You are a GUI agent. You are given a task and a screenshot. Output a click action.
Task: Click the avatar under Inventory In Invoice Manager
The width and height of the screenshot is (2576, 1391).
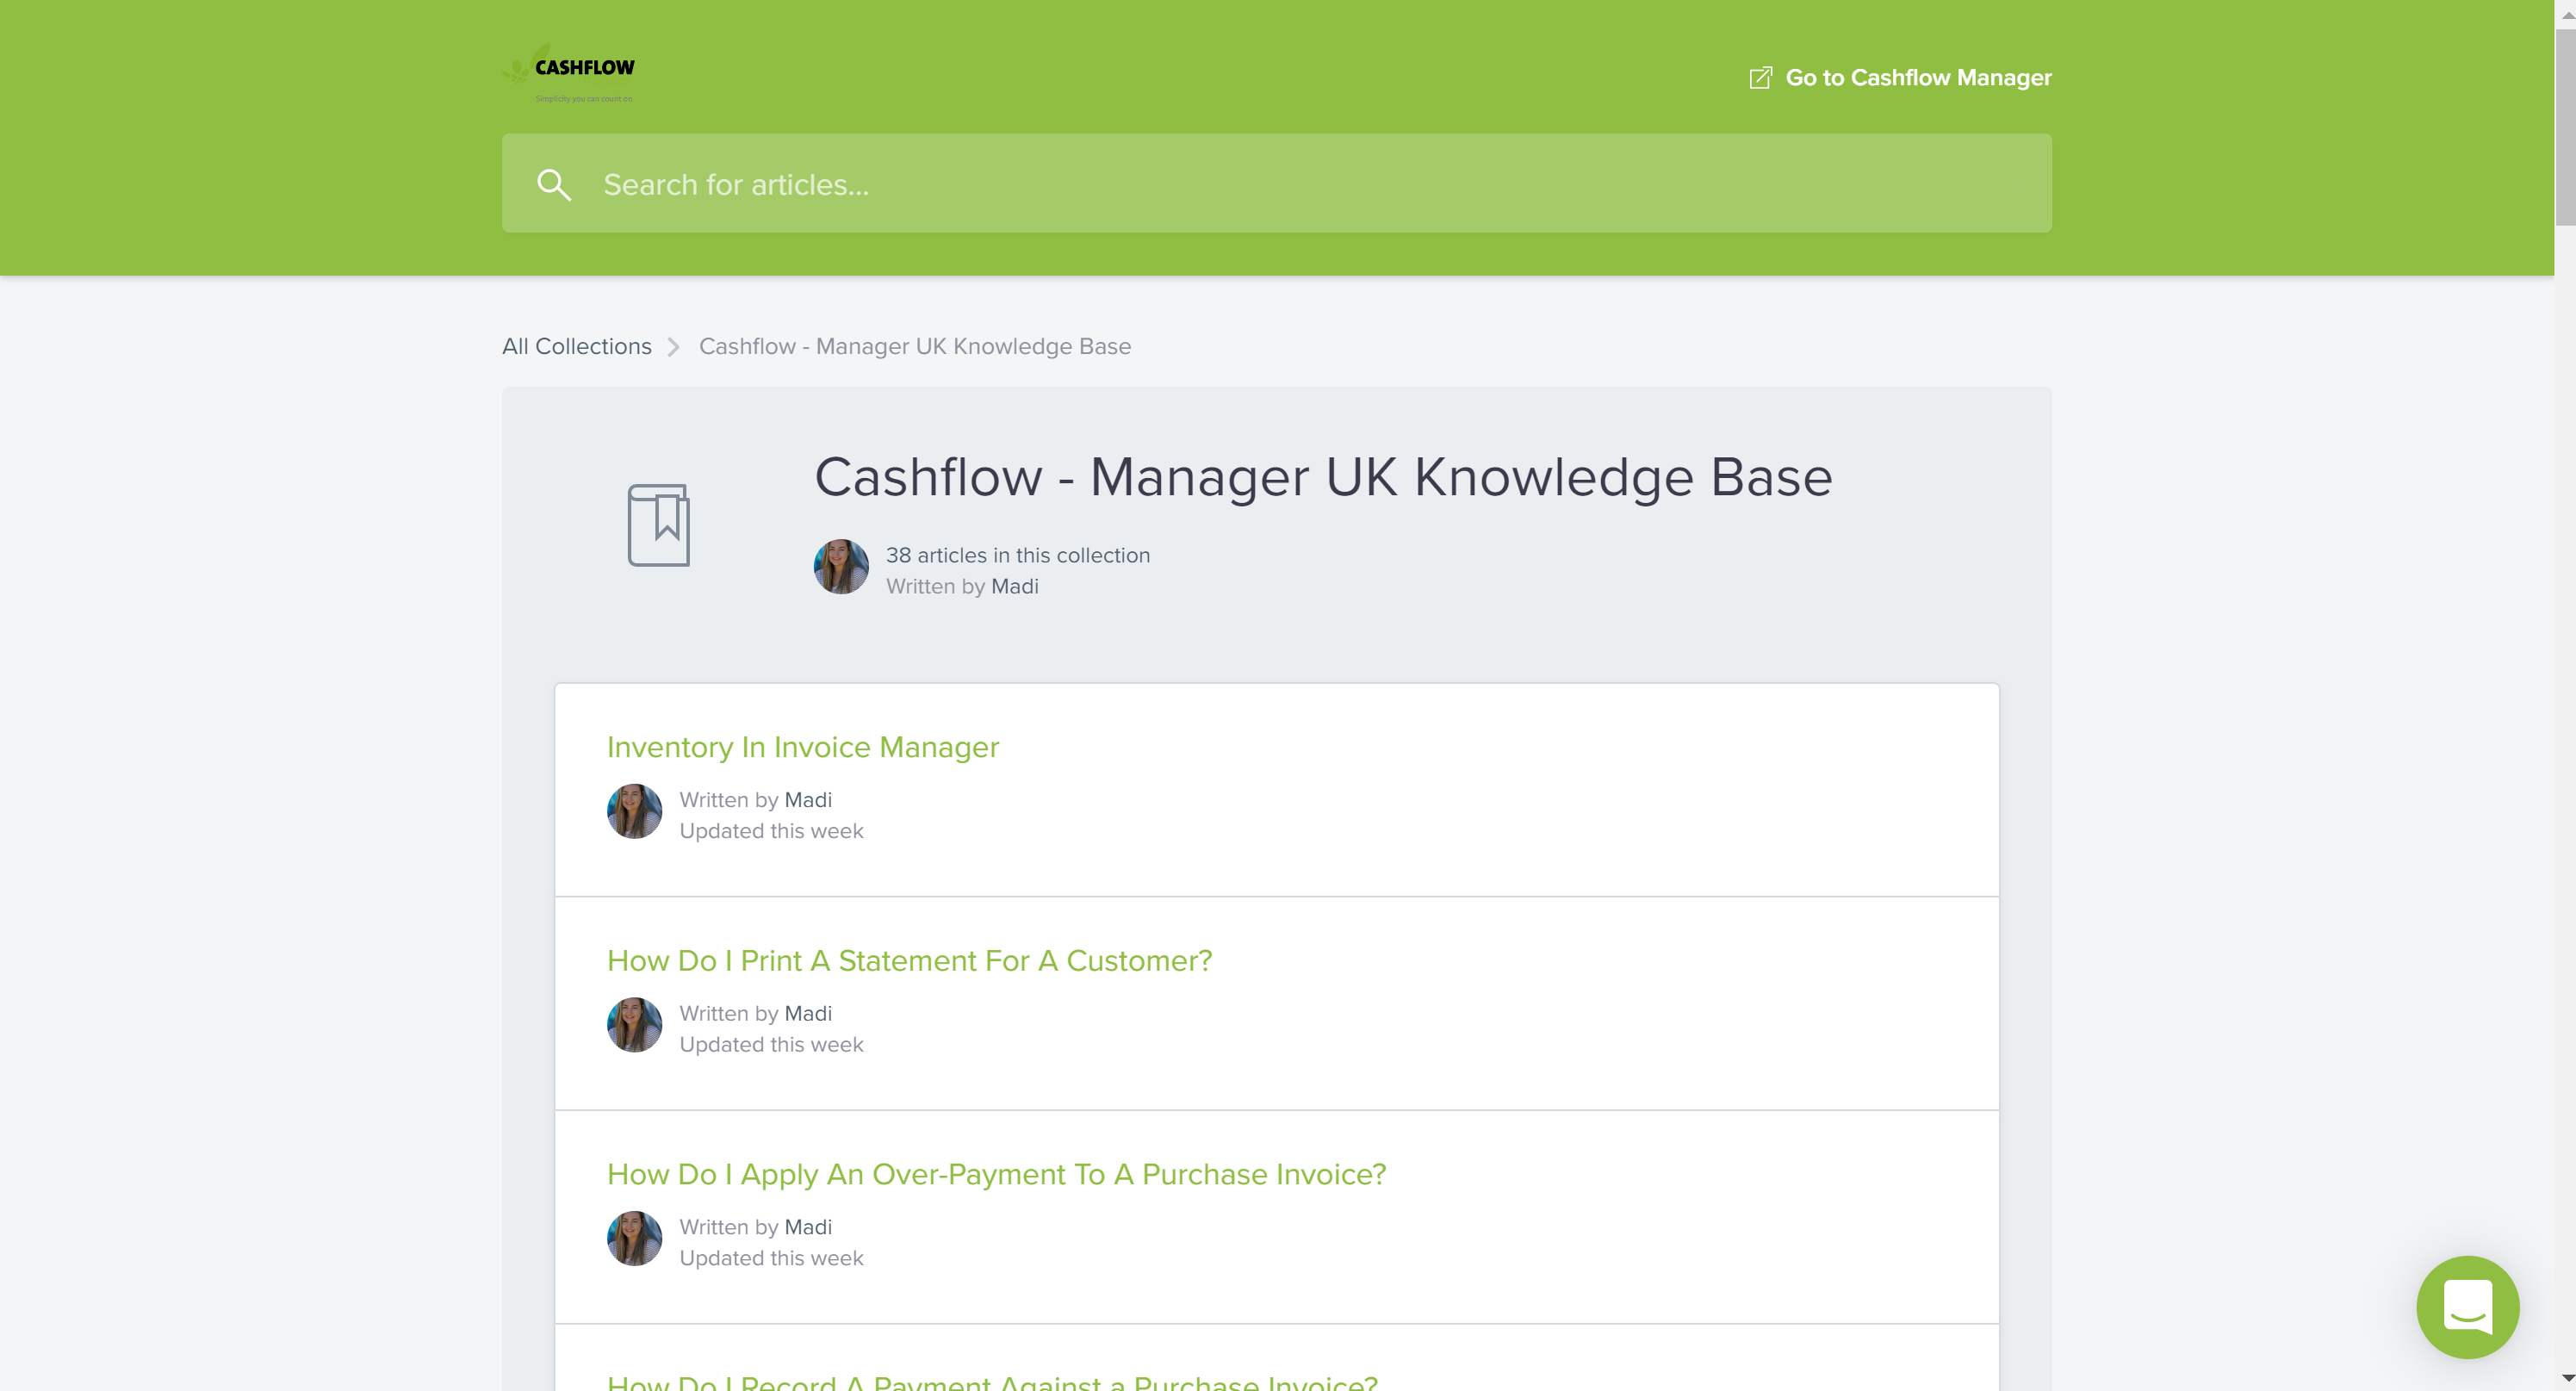(x=635, y=811)
